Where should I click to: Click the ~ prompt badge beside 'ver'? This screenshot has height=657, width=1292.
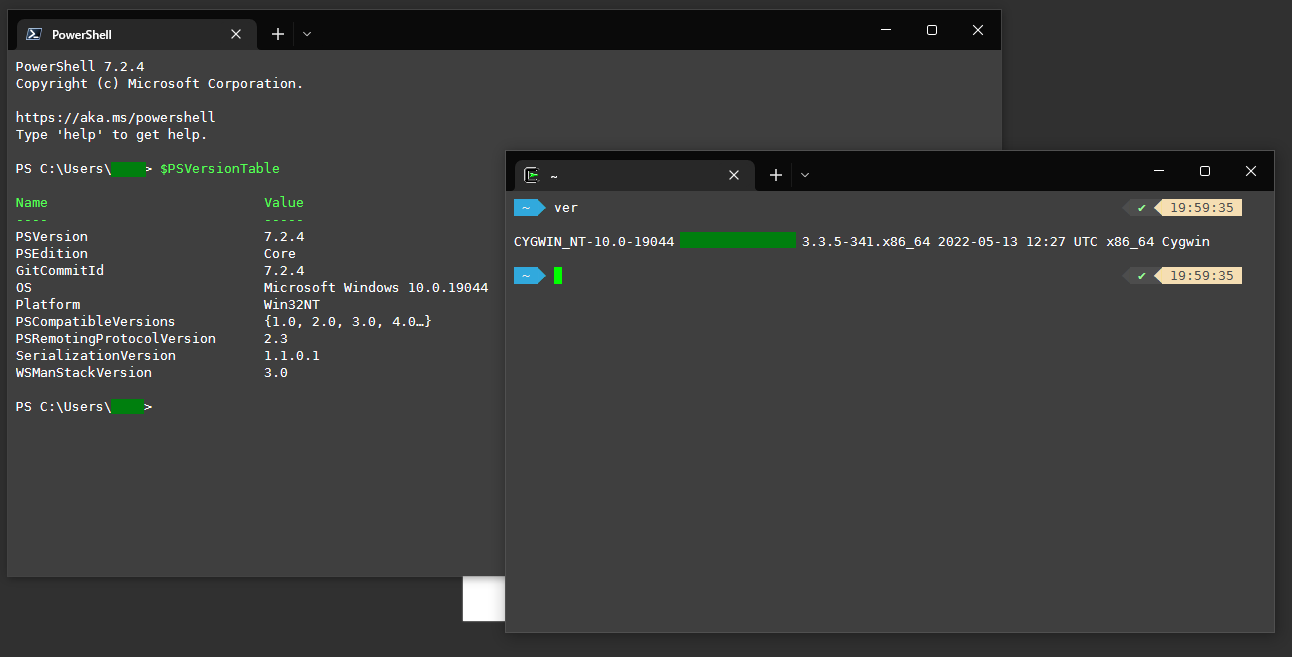[x=529, y=208]
